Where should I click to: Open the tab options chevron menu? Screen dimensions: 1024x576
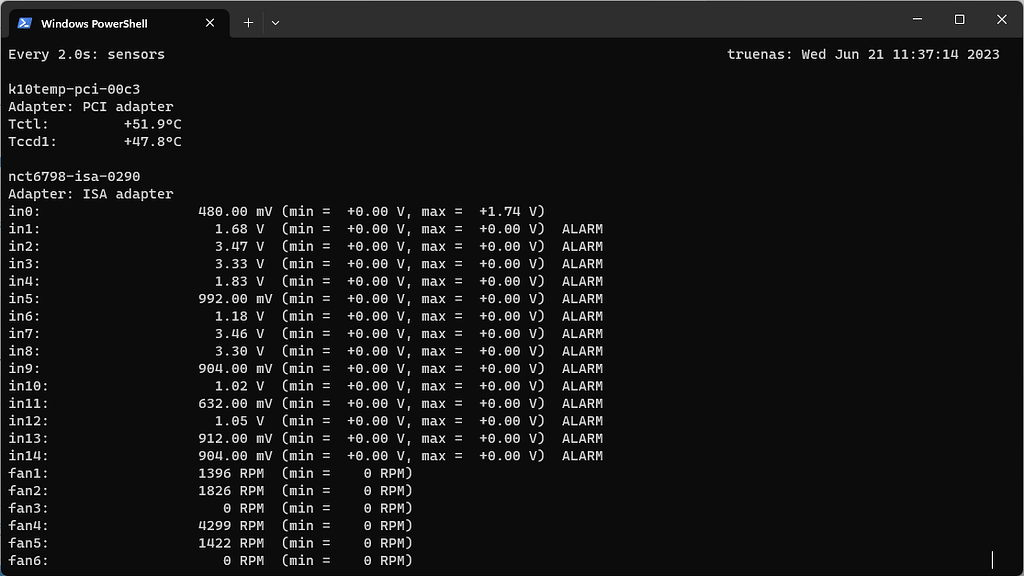275,22
